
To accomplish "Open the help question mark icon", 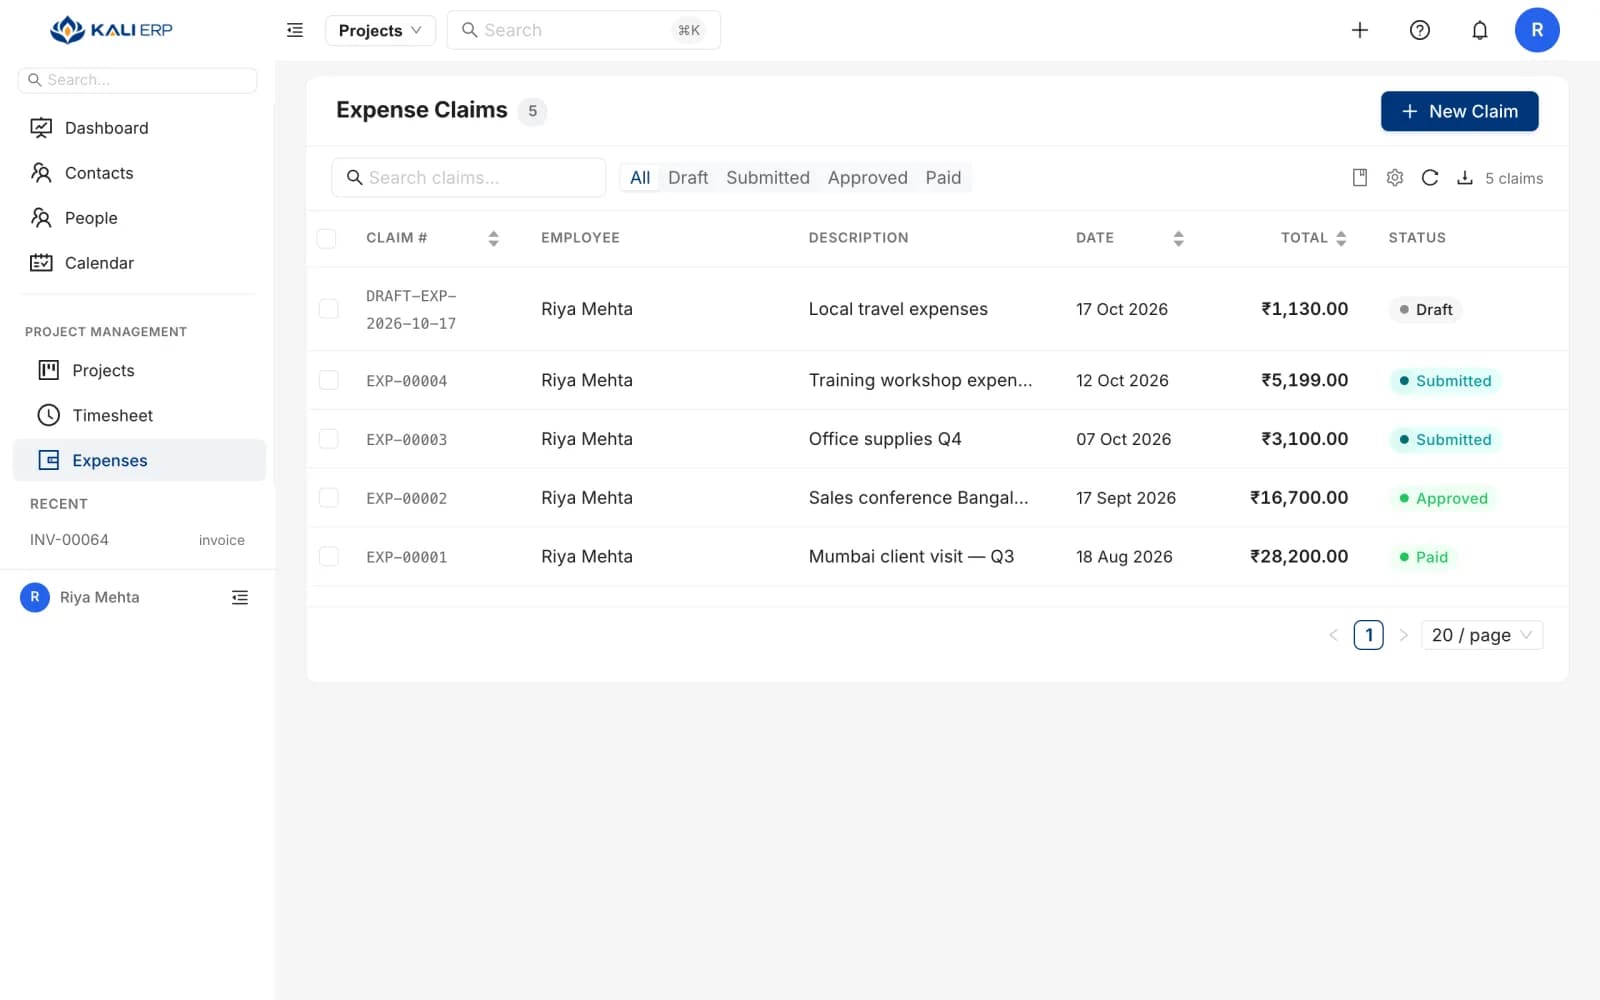I will (1420, 30).
